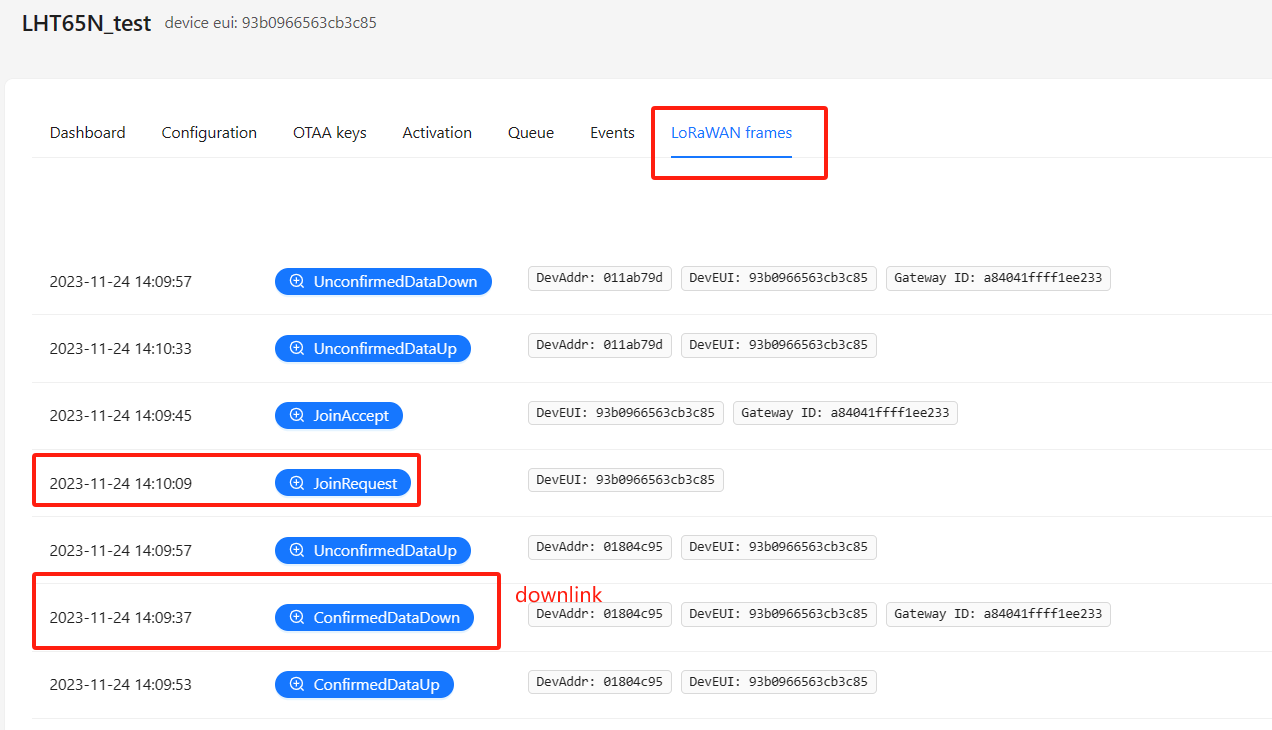Open UnconfirmedDataUp frame with DevAddr 01804c95
The image size is (1272, 730).
(373, 550)
